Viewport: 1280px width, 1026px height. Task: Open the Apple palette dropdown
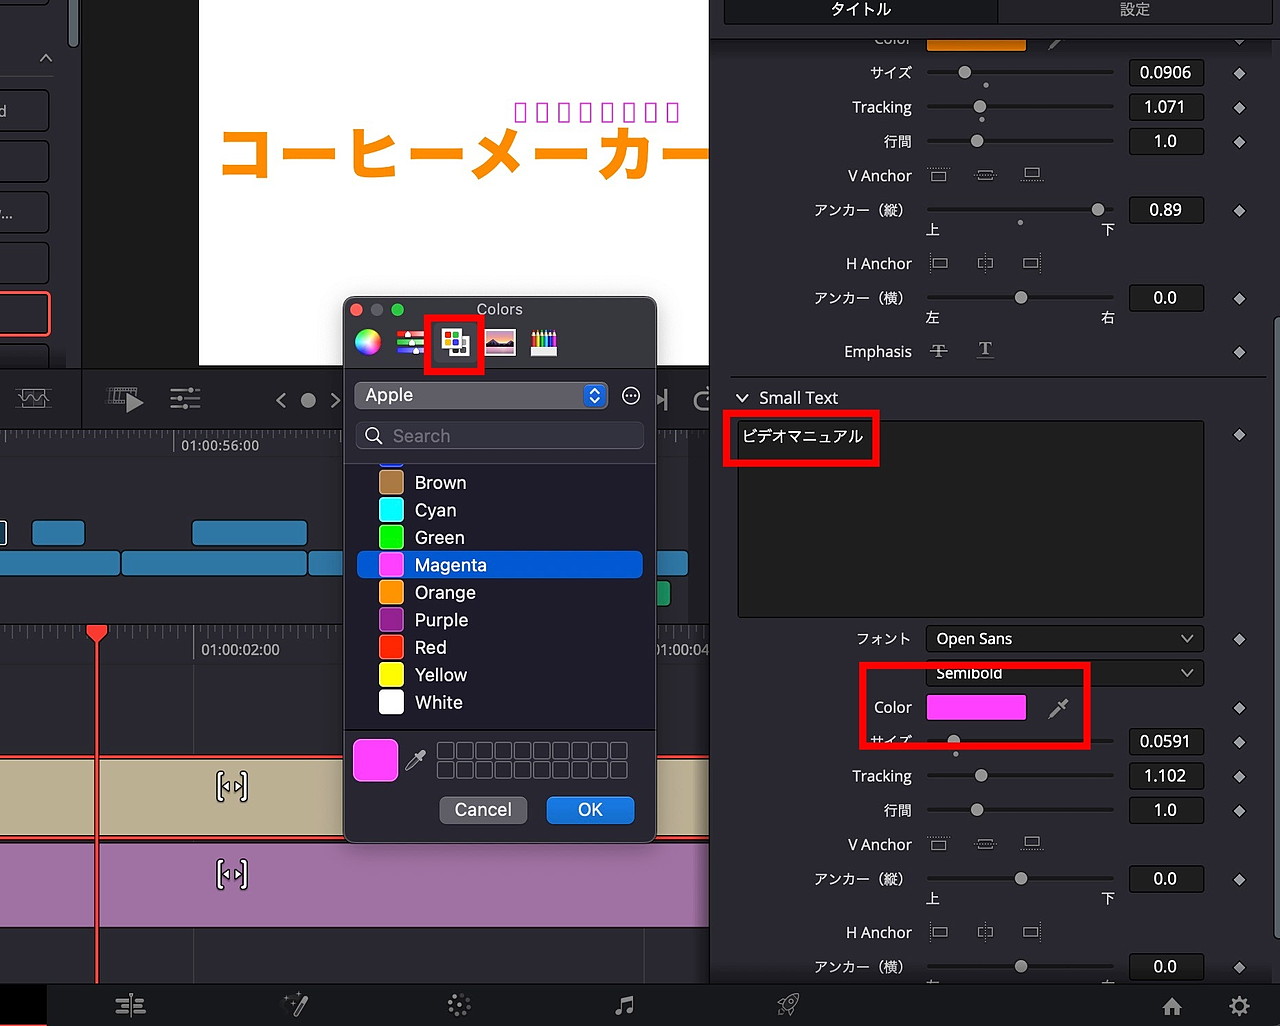click(x=480, y=395)
